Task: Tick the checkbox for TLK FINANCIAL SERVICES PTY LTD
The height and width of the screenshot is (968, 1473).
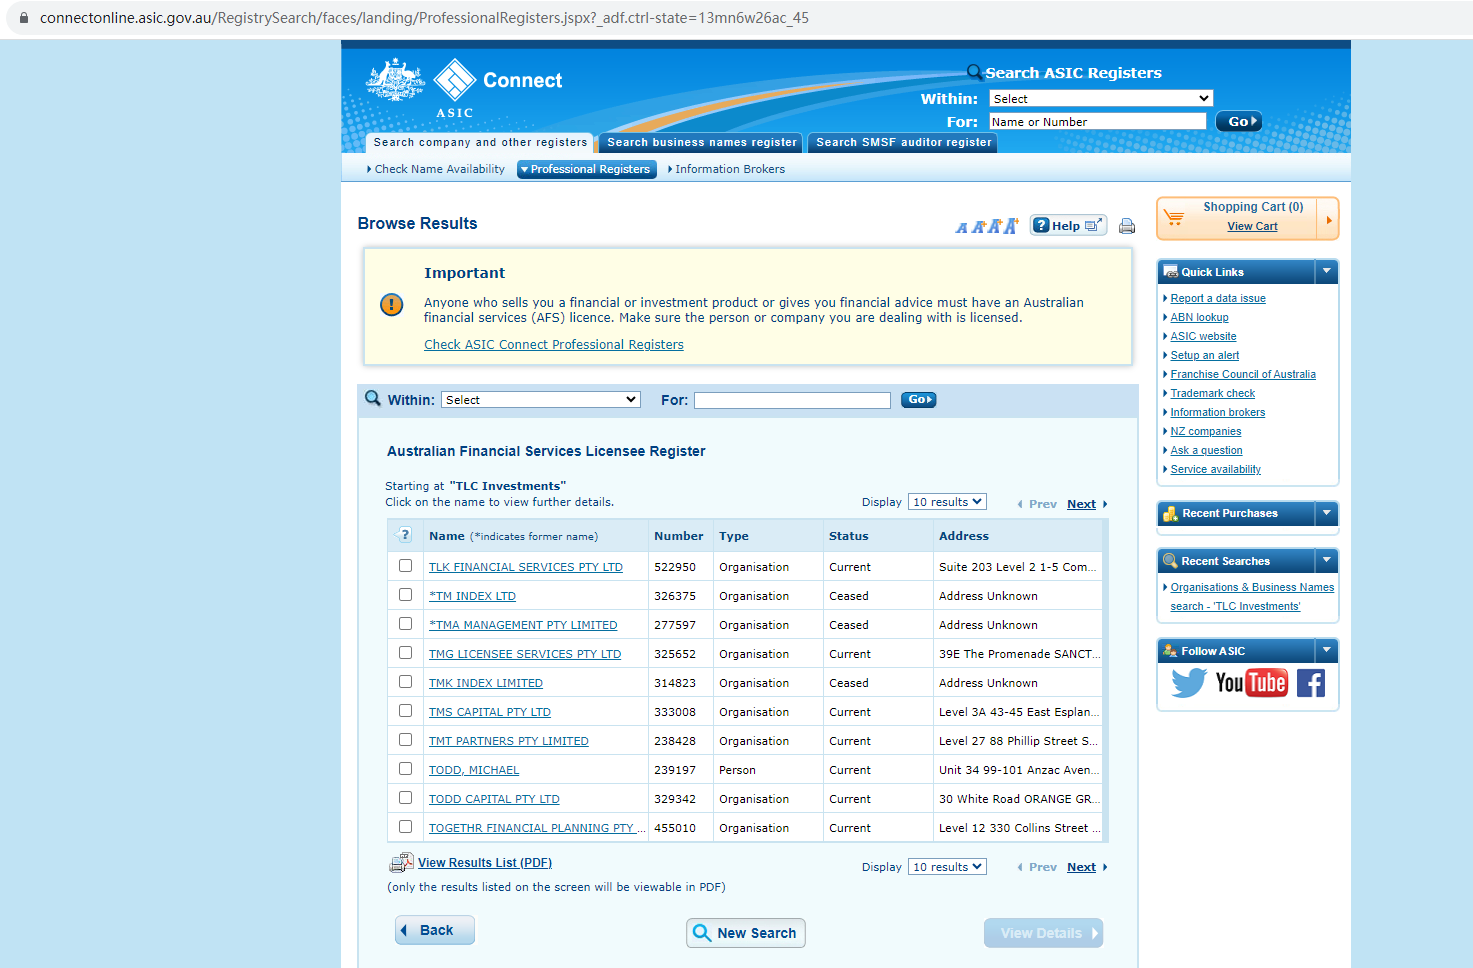Action: click(405, 566)
